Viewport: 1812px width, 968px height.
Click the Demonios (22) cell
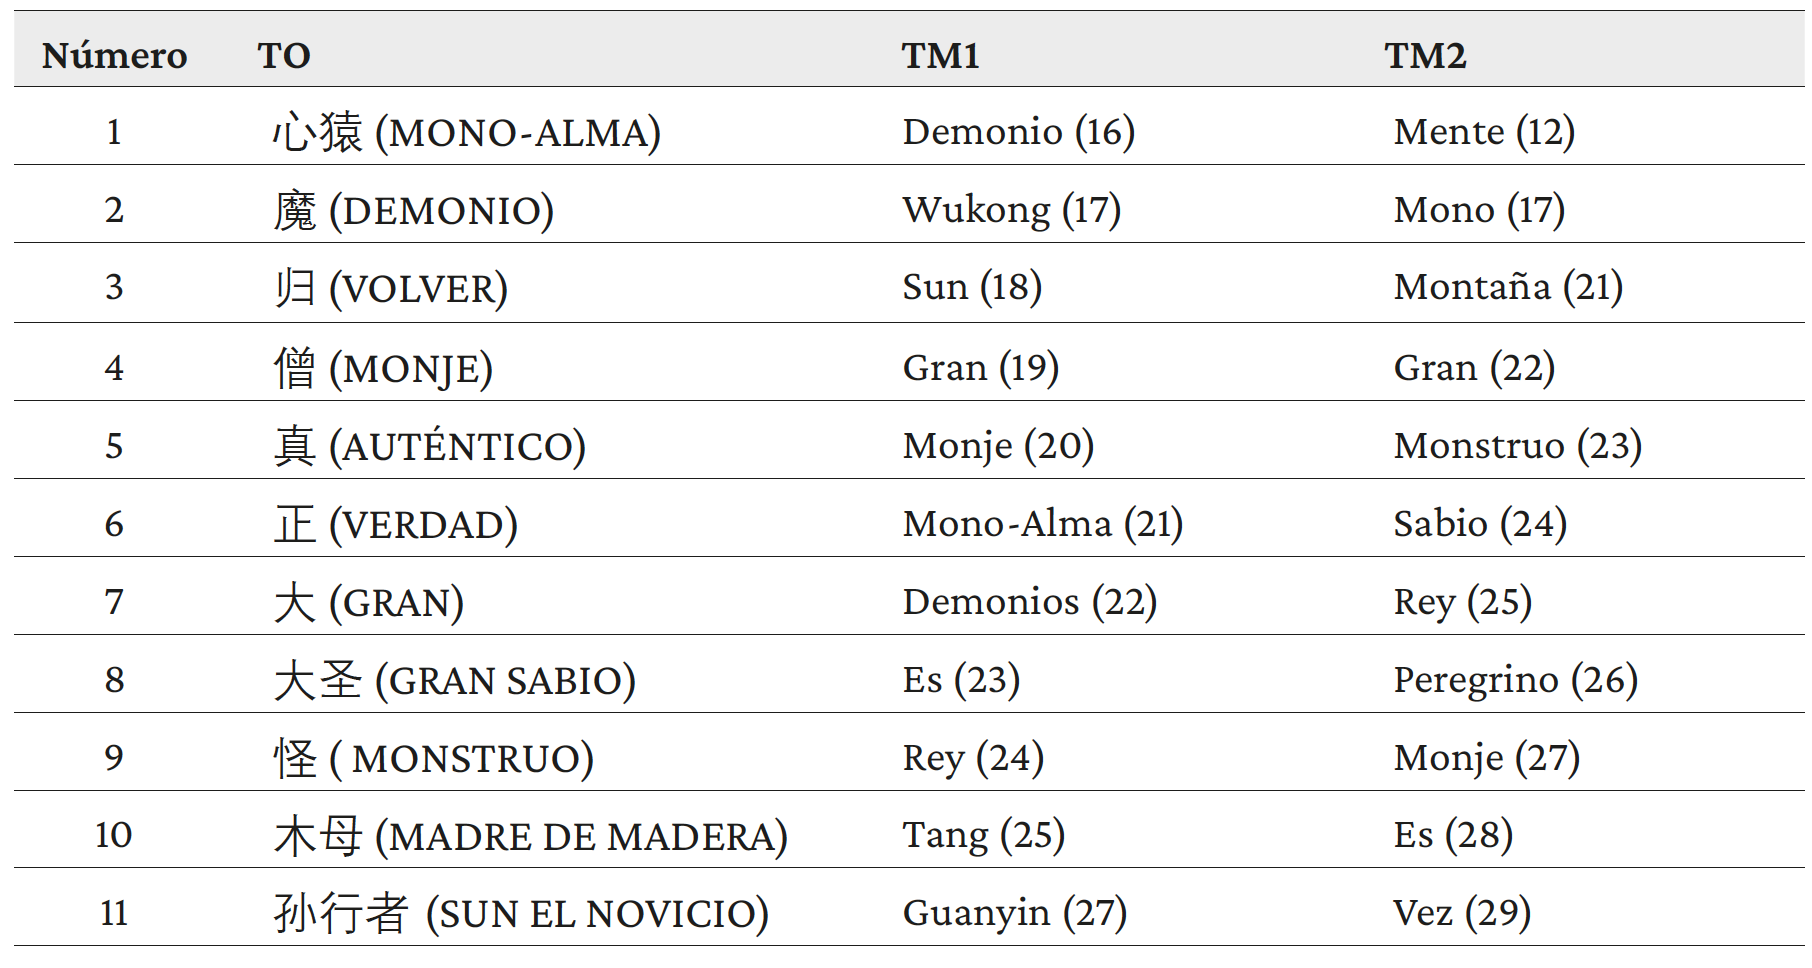(1029, 602)
